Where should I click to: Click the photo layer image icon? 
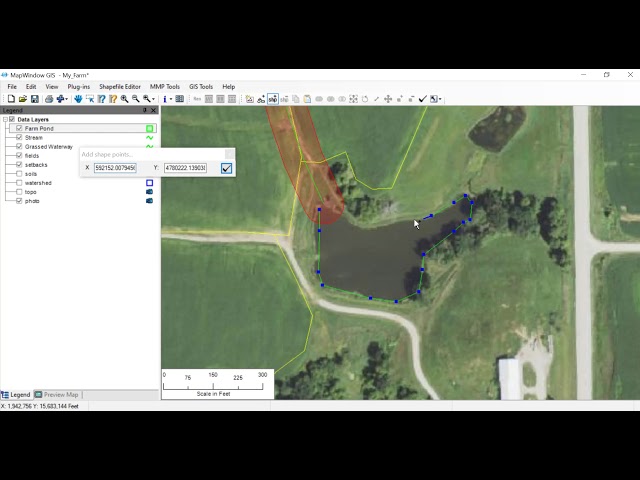pyautogui.click(x=150, y=201)
